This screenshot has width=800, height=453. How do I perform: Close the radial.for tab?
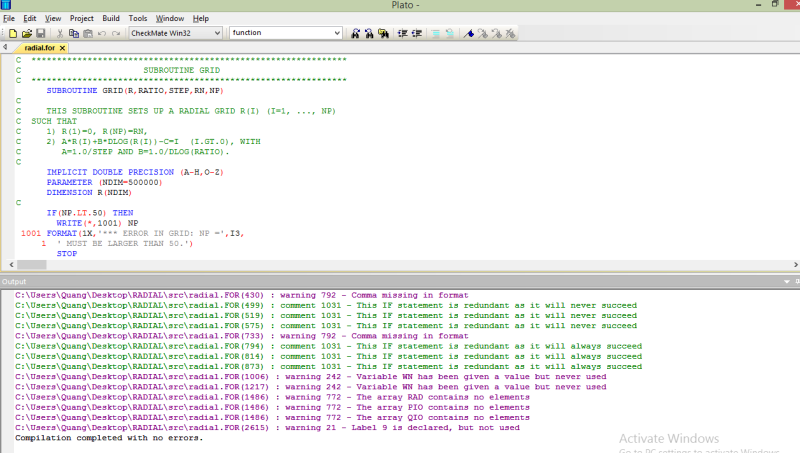point(62,48)
